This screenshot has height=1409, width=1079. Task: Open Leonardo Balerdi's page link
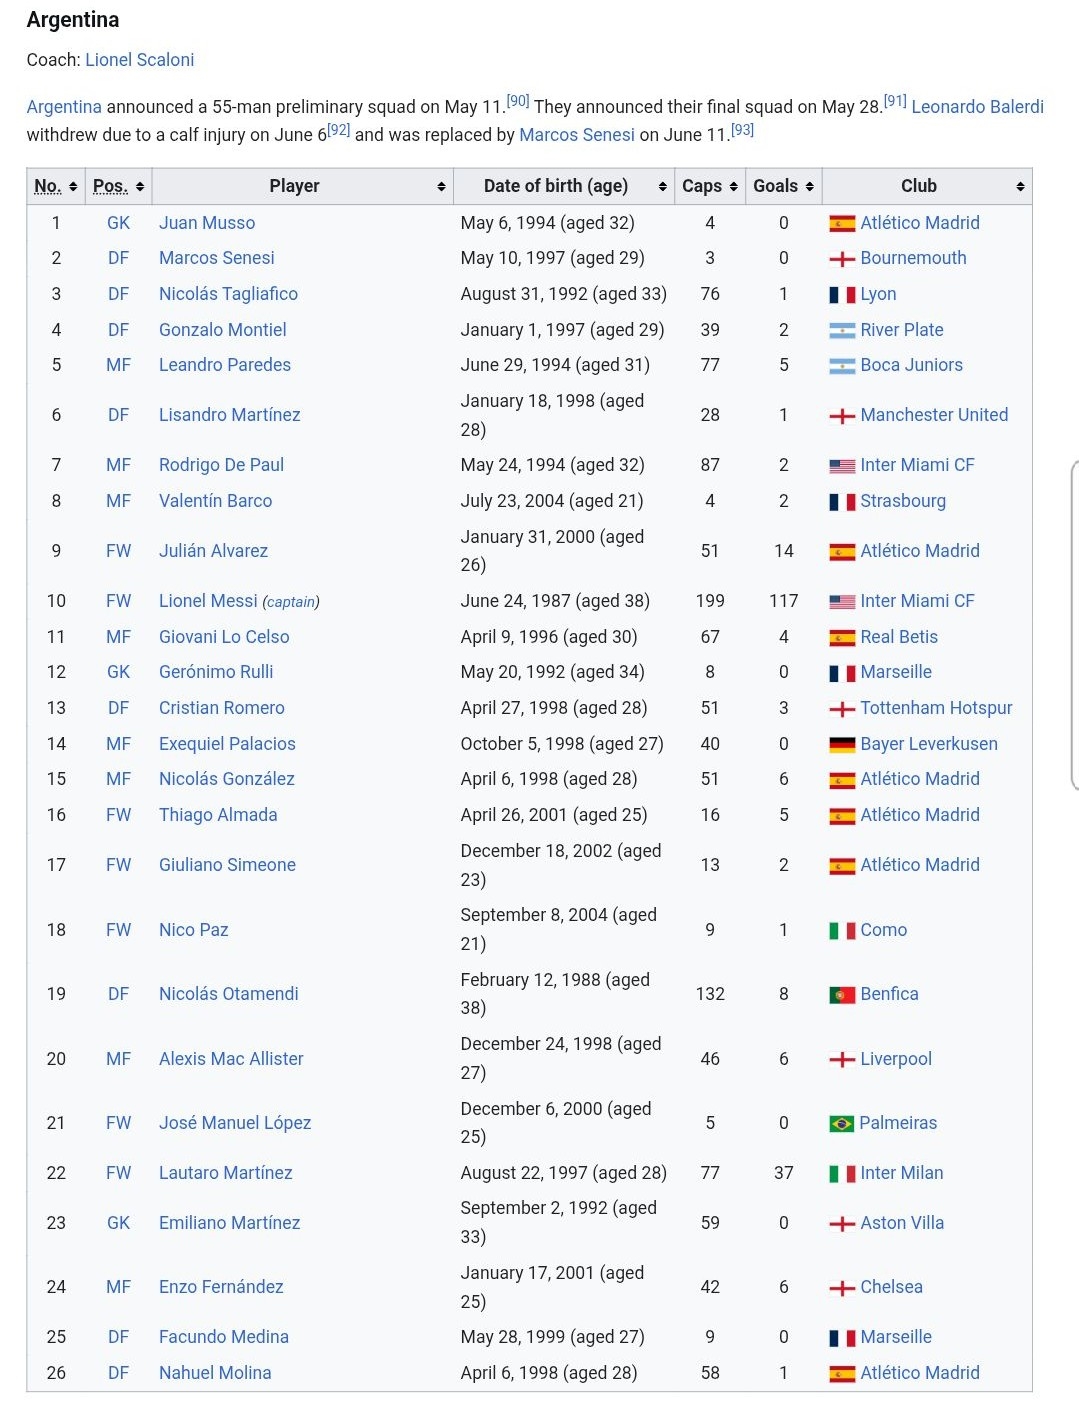tap(977, 107)
